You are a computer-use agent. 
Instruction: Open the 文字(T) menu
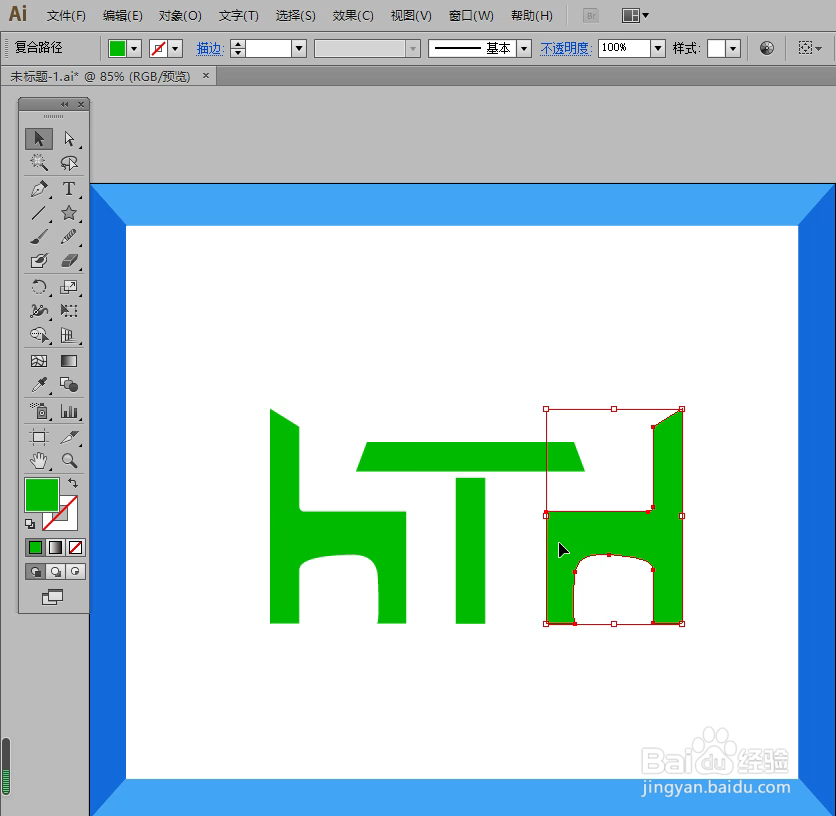(239, 15)
